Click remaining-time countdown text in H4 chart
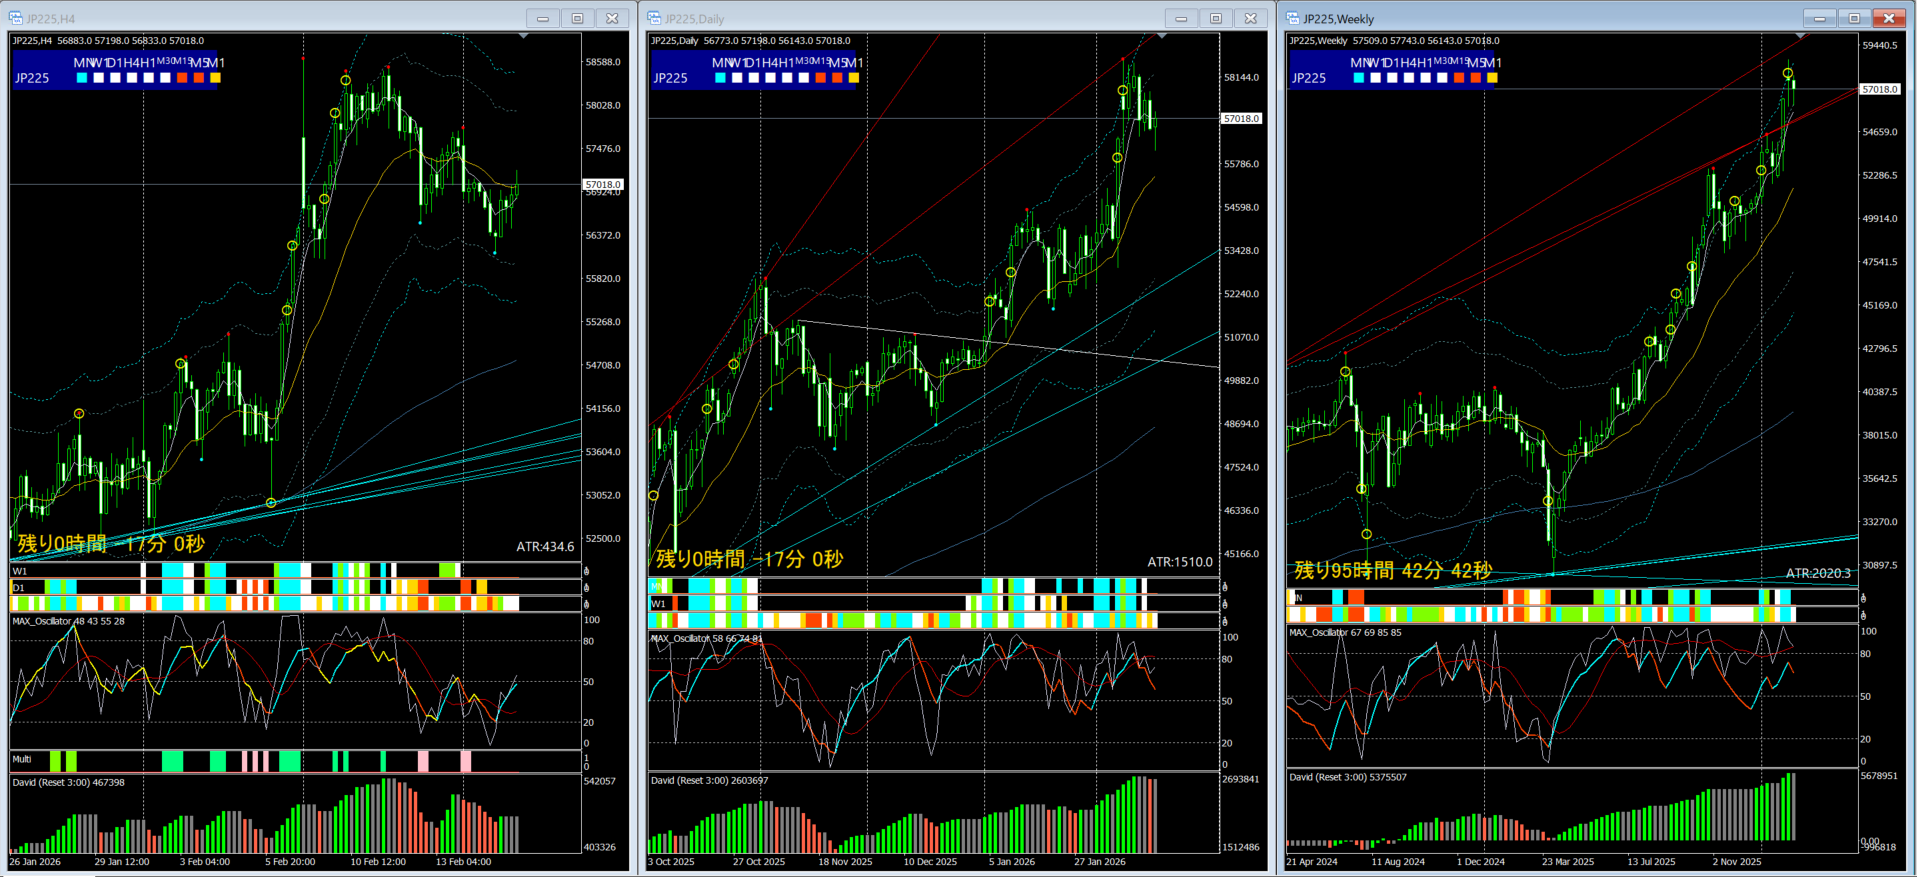This screenshot has width=1917, height=877. (111, 544)
